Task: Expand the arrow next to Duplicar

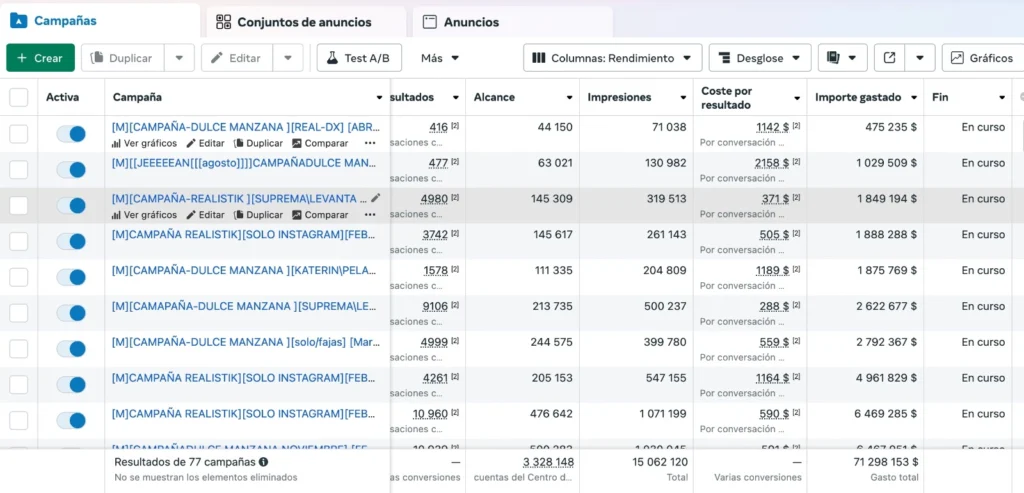Action: pos(179,58)
